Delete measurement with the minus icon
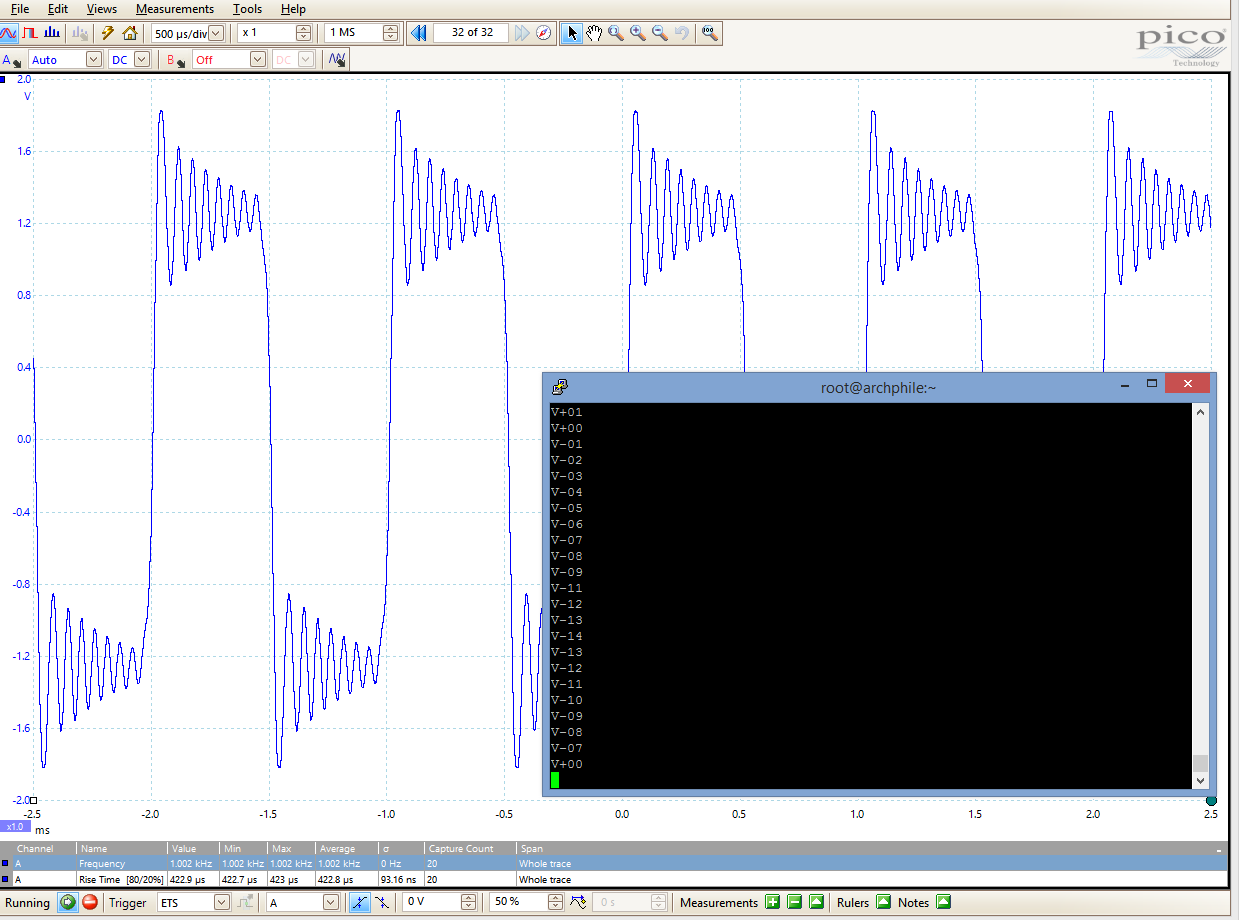Image resolution: width=1239 pixels, height=920 pixels. click(795, 902)
